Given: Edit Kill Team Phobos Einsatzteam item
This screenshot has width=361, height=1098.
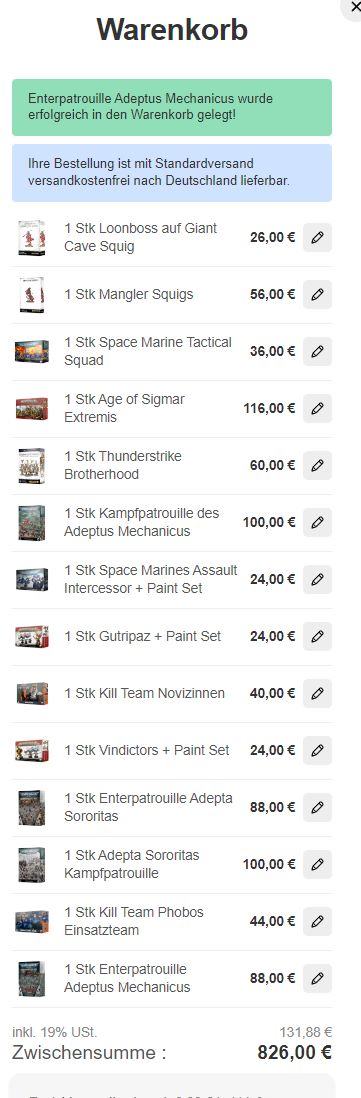Looking at the screenshot, I should pos(317,922).
